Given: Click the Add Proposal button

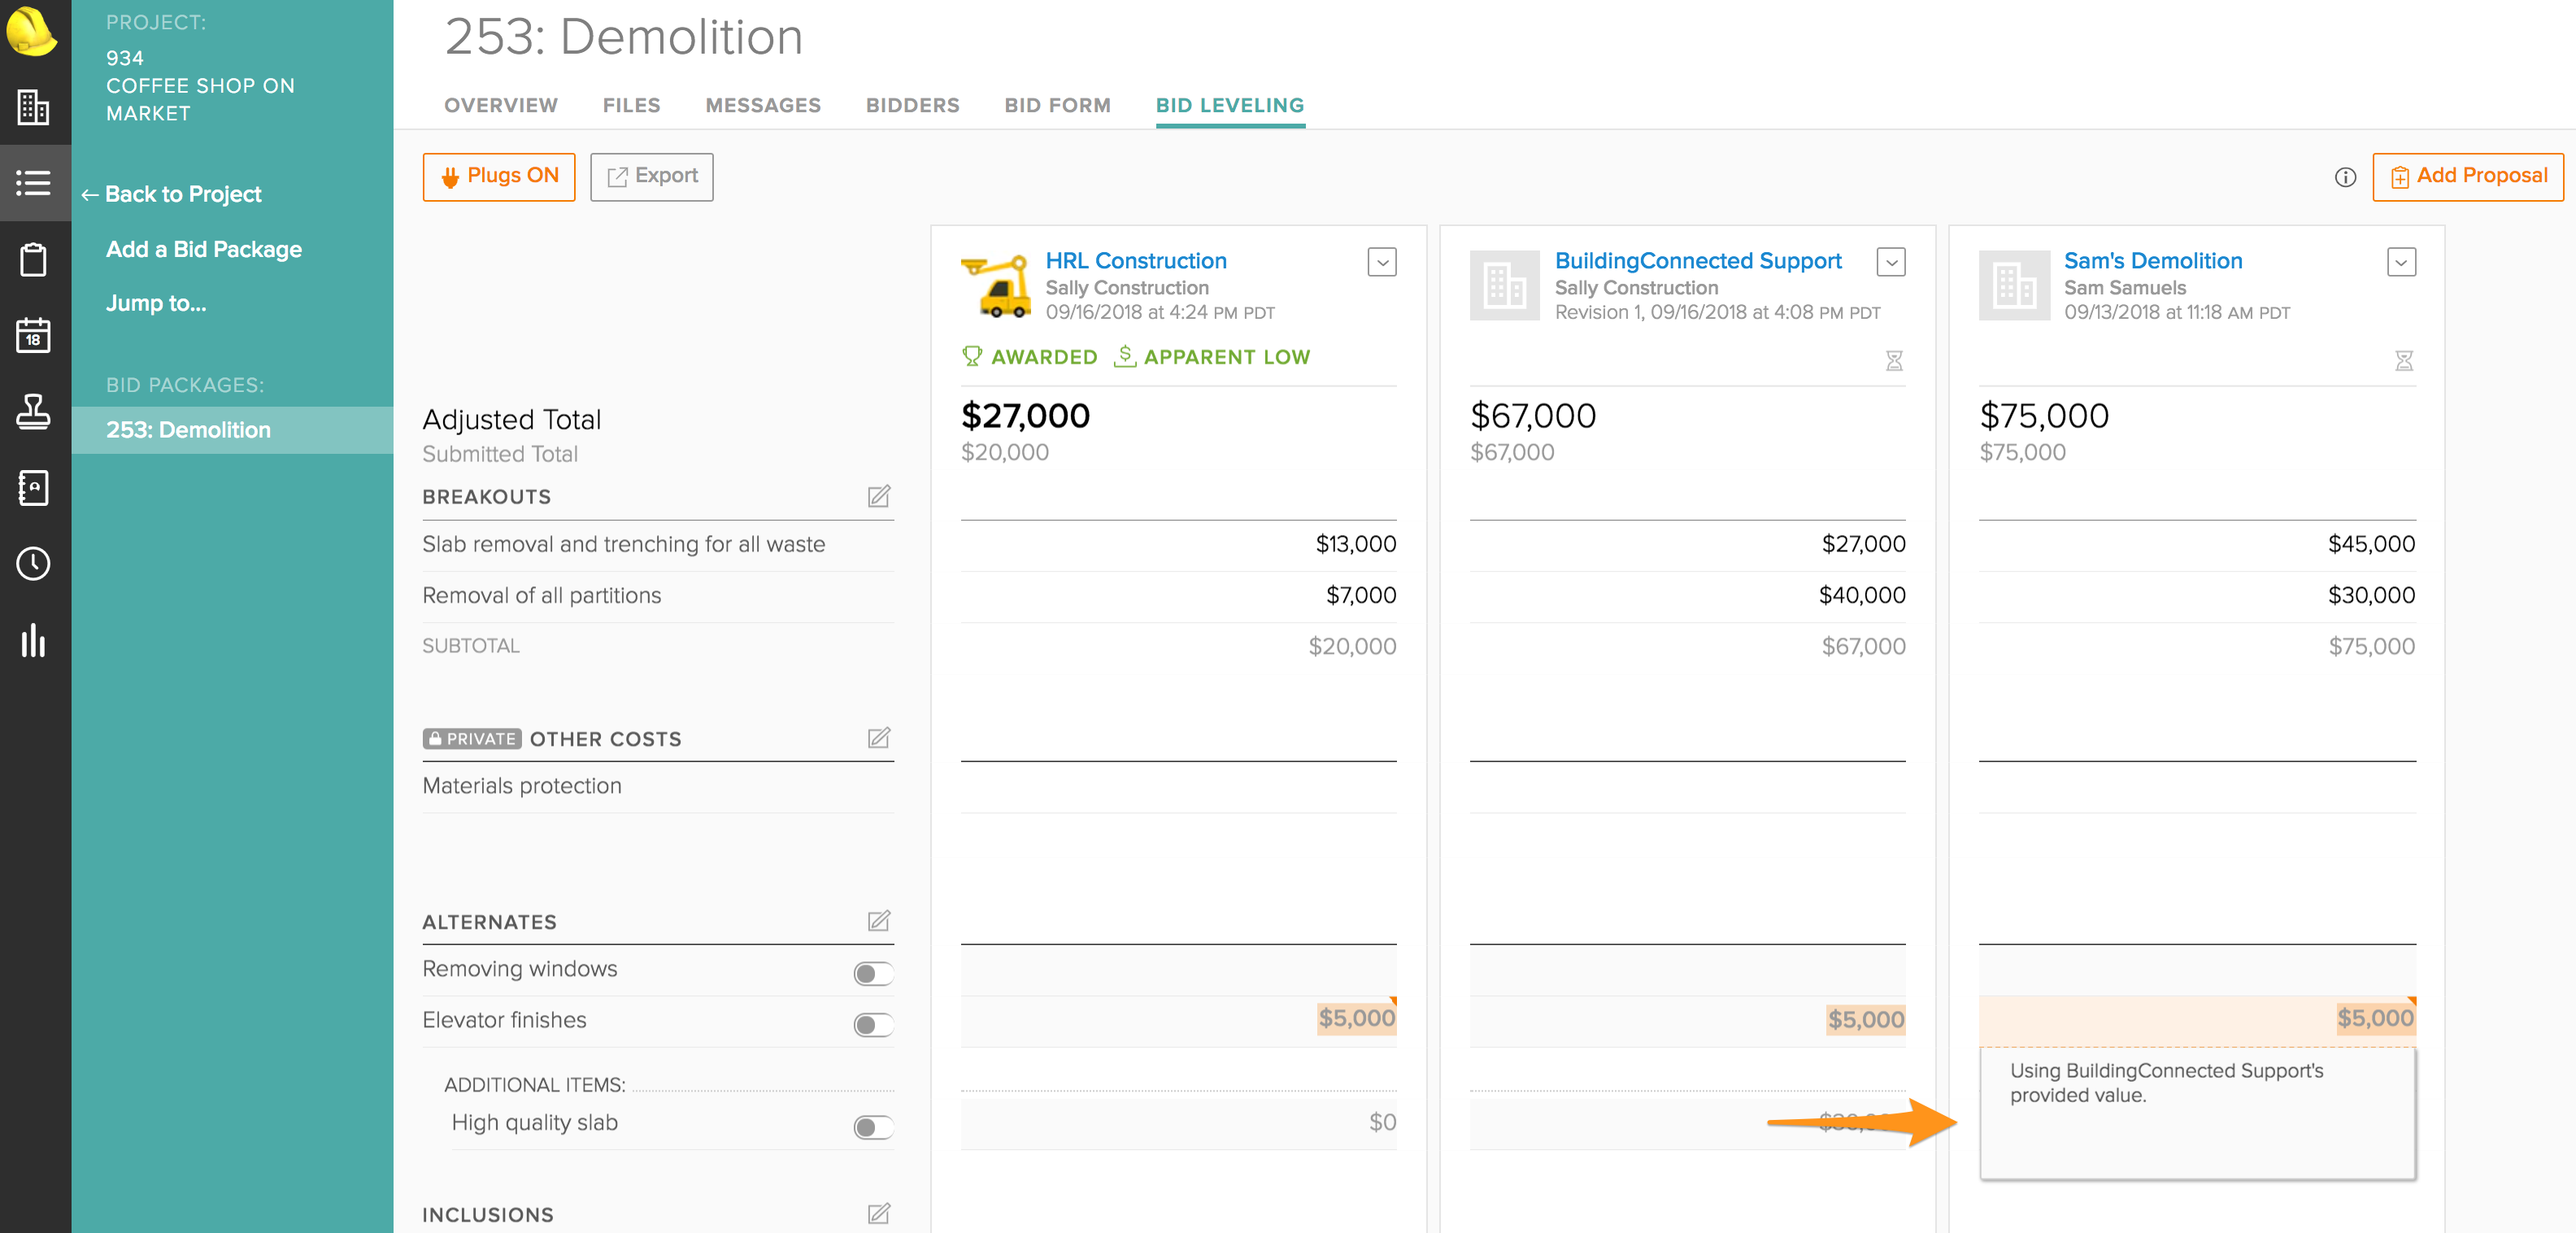Looking at the screenshot, I should (2467, 177).
